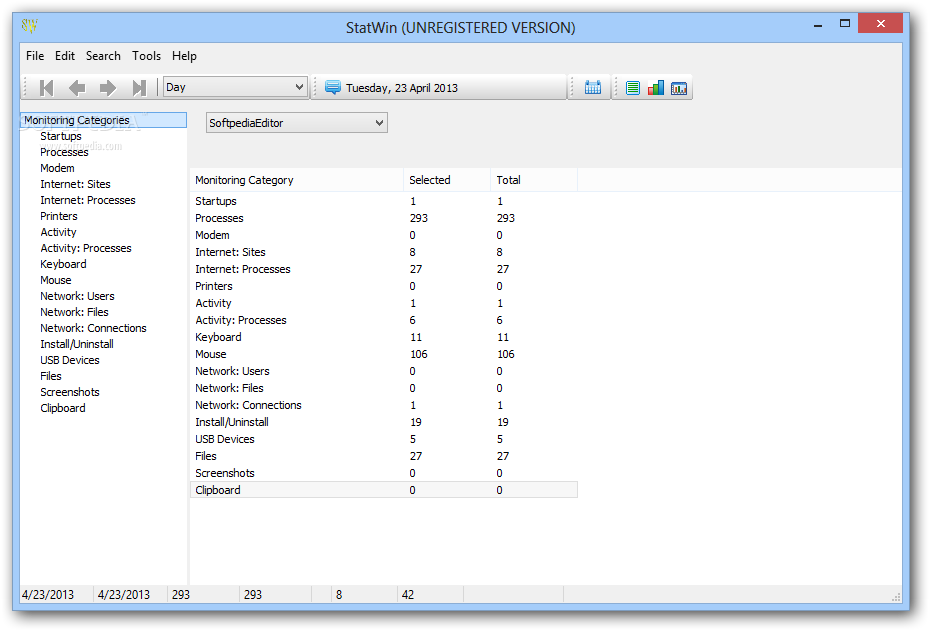Screen dimensions: 930x631
Task: Open the Day period dropdown
Action: coord(235,87)
